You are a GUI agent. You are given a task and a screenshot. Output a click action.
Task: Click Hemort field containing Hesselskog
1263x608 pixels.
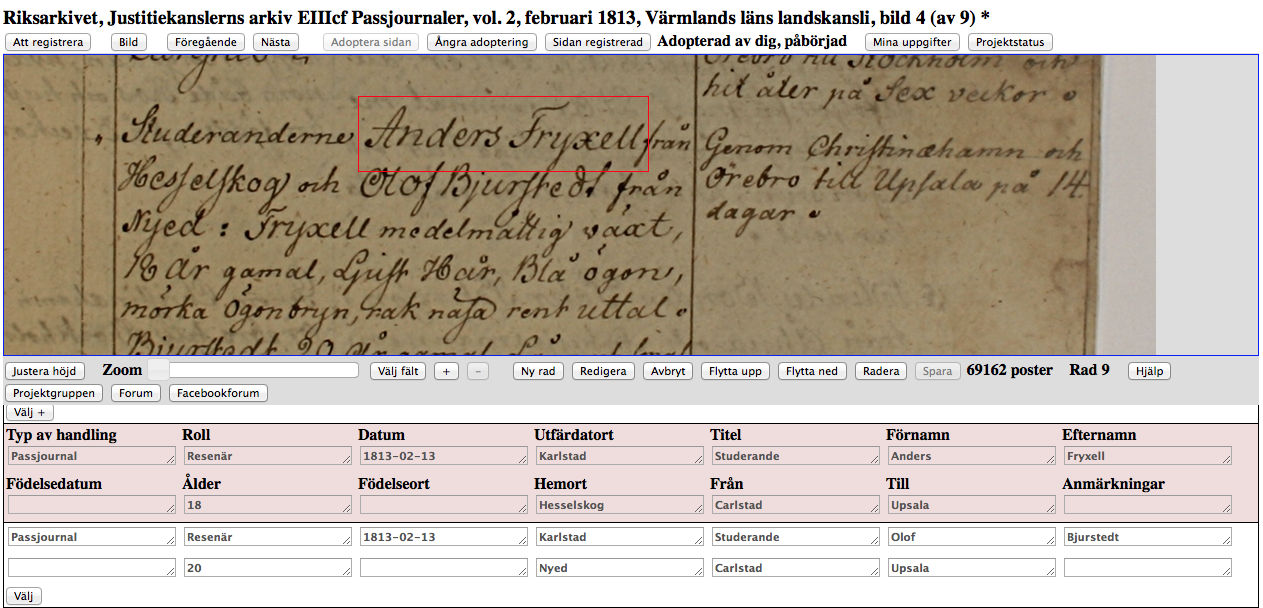(620, 505)
